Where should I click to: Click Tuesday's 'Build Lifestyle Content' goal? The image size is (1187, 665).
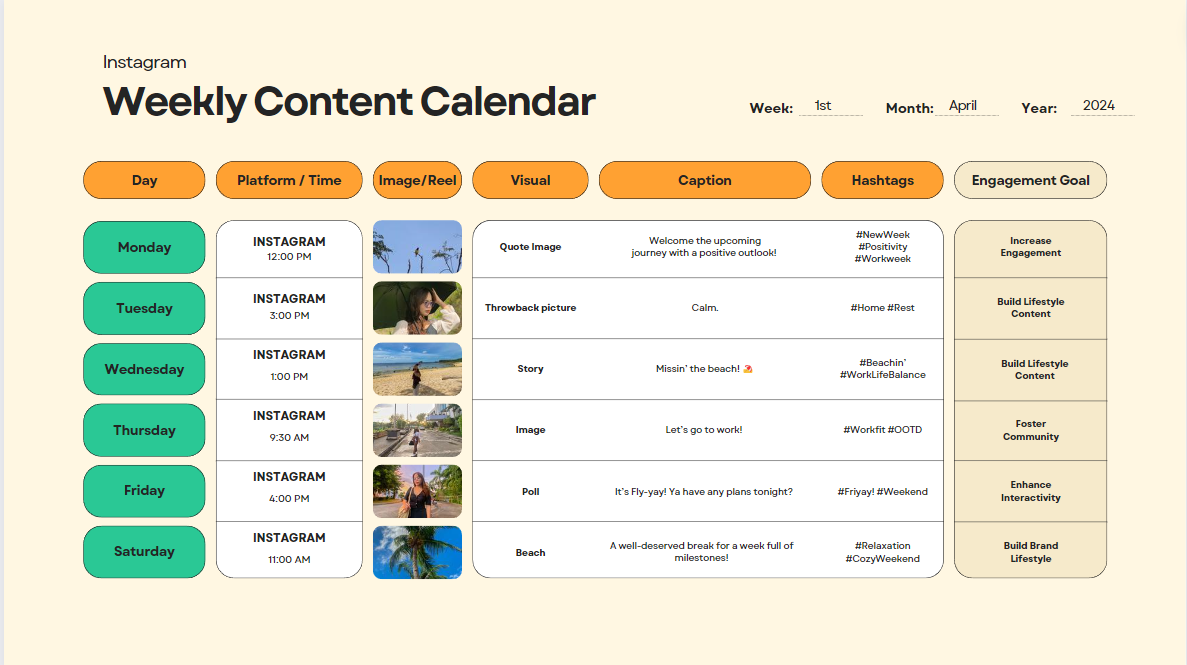tap(1030, 308)
